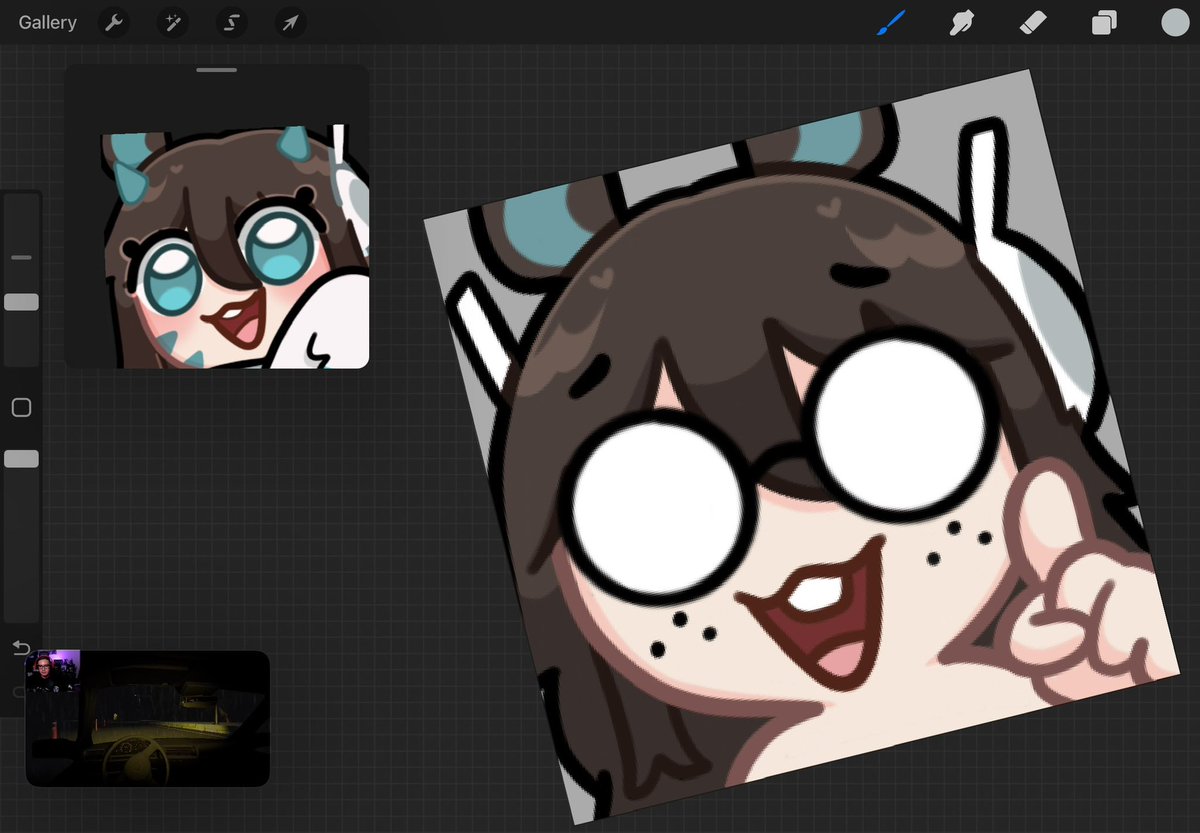Screen dimensions: 1200x833
Task: Activate the Selection tool
Action: tap(231, 22)
